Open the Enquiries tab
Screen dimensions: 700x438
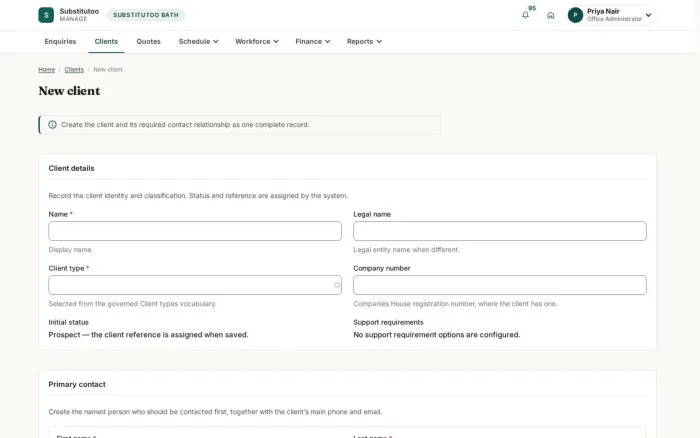[x=60, y=42]
